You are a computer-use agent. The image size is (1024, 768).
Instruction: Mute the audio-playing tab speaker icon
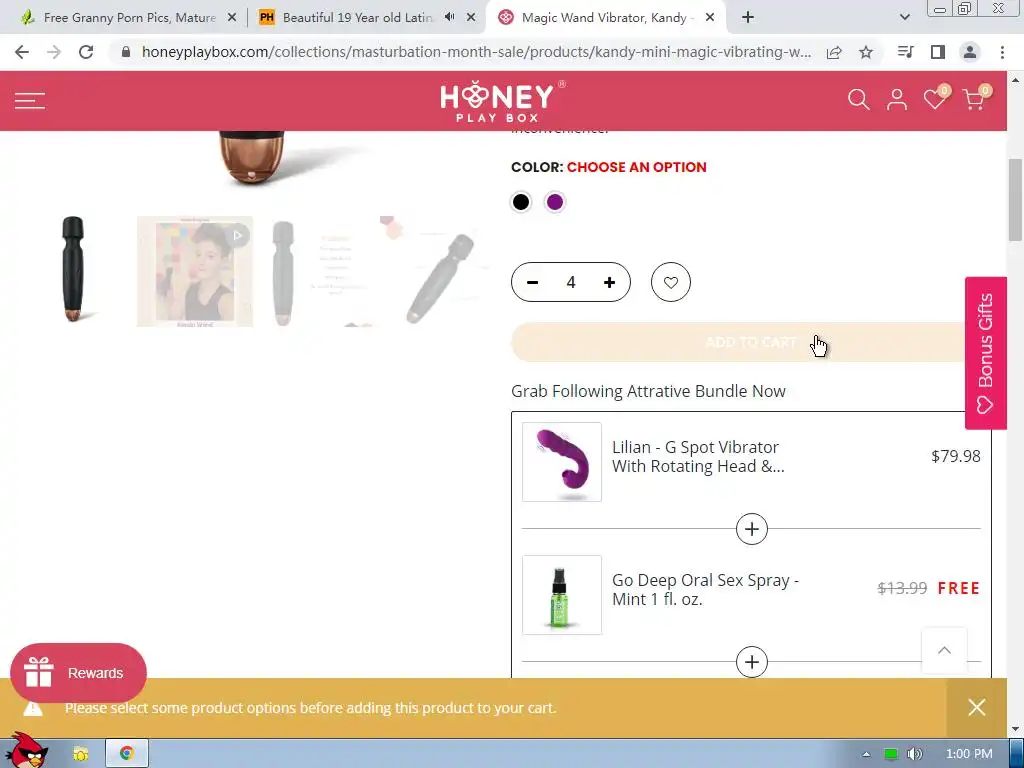pyautogui.click(x=449, y=17)
